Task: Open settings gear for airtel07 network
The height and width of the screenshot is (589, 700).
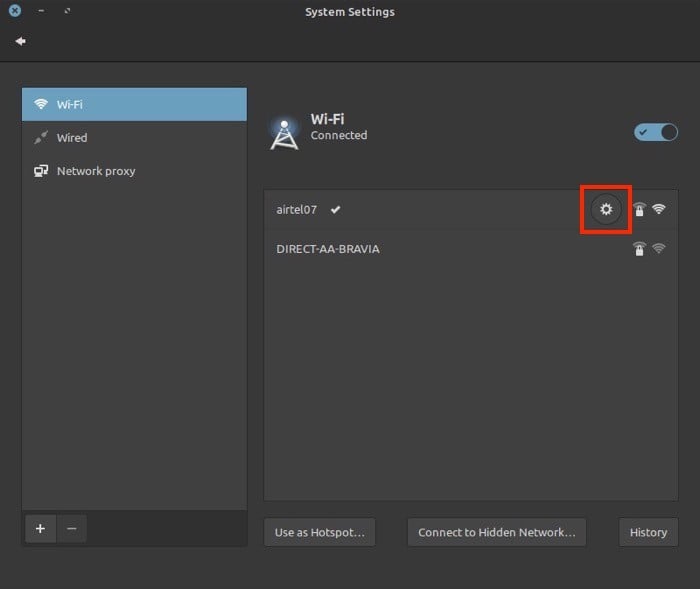Action: coord(606,209)
